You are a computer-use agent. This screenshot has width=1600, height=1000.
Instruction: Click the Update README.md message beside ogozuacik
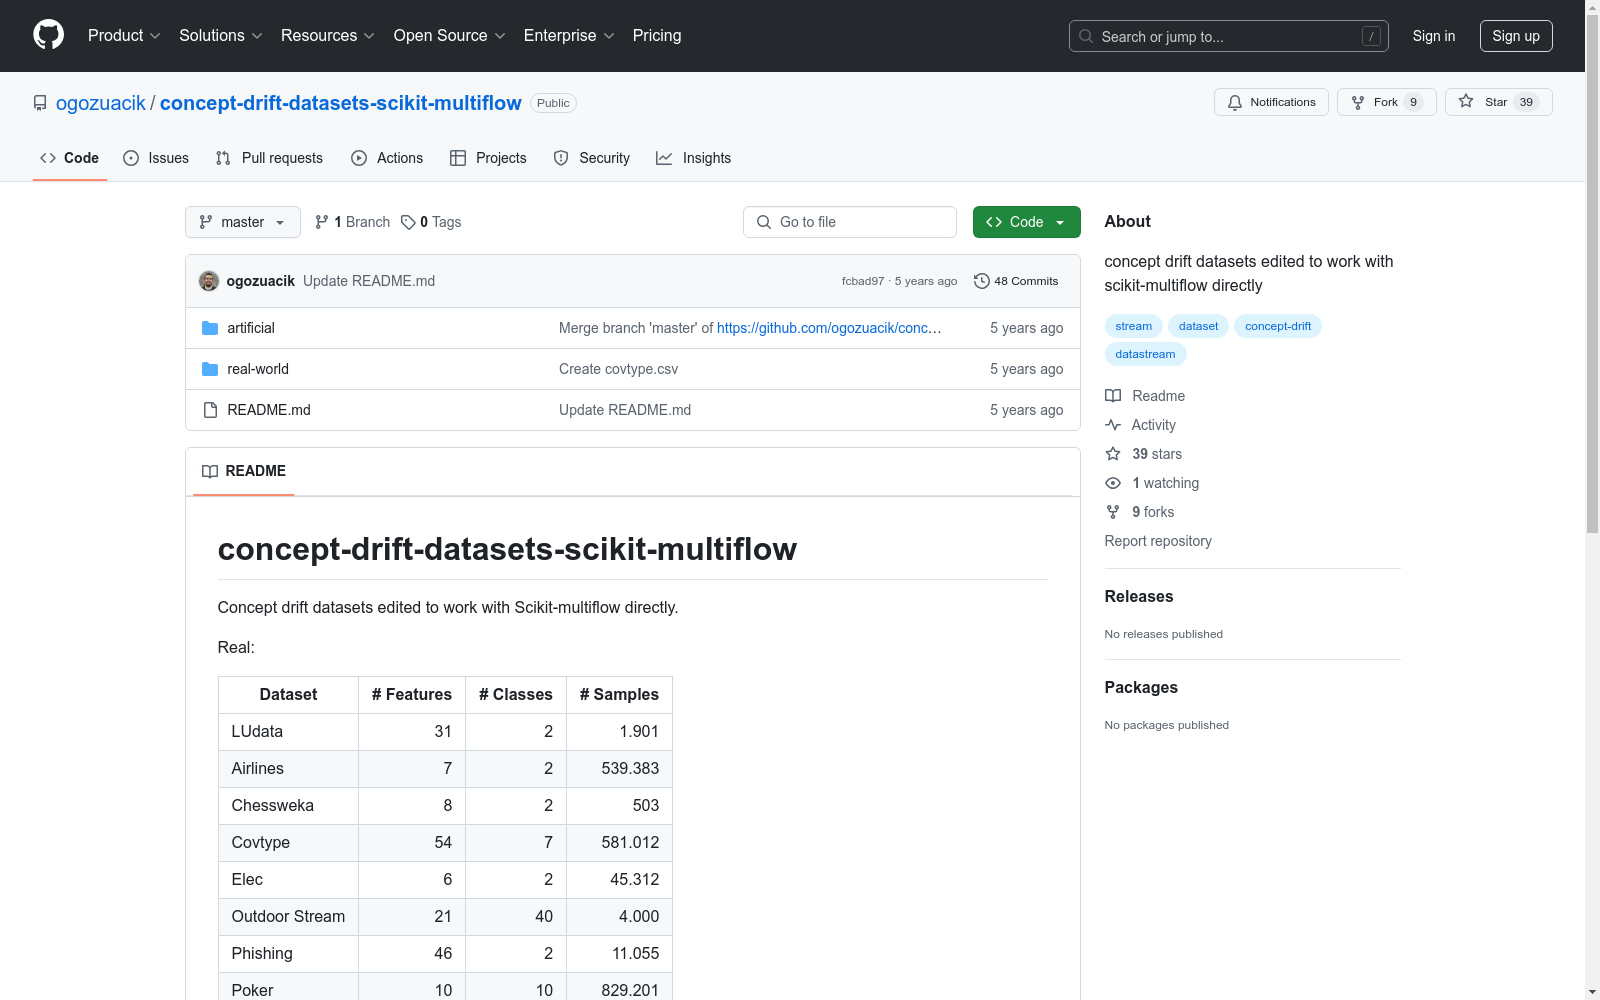tap(369, 281)
